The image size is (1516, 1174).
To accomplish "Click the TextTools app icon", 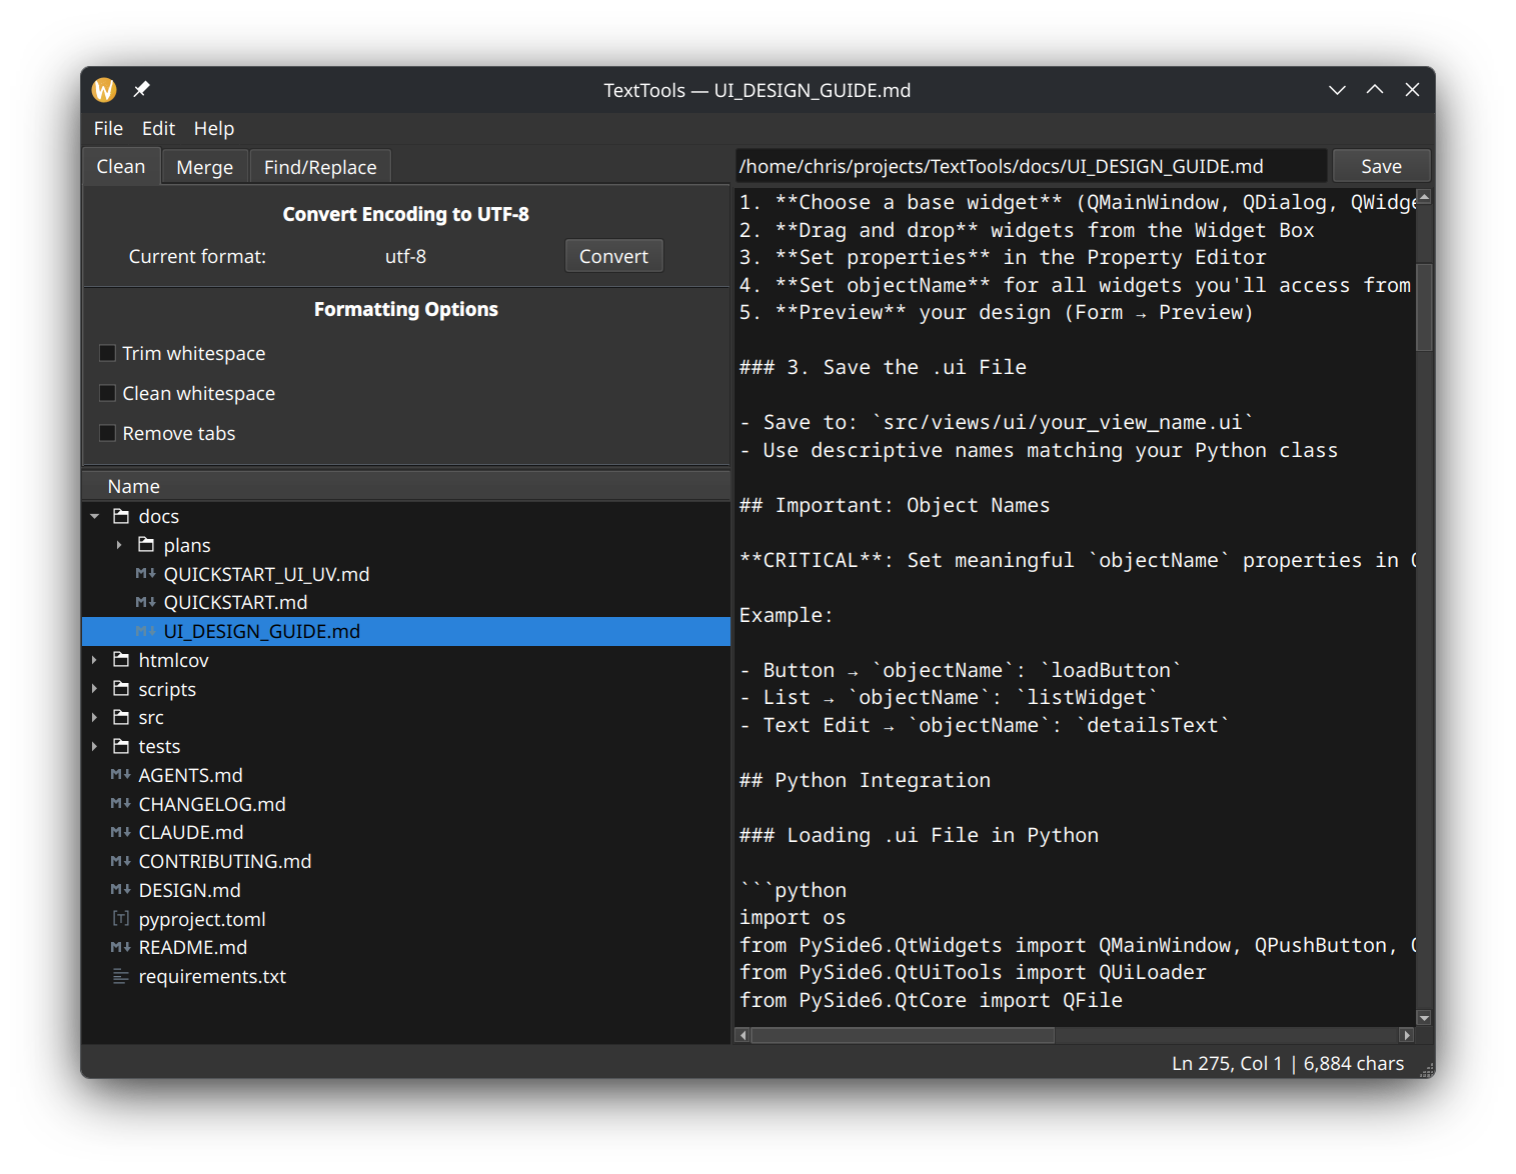I will (103, 89).
